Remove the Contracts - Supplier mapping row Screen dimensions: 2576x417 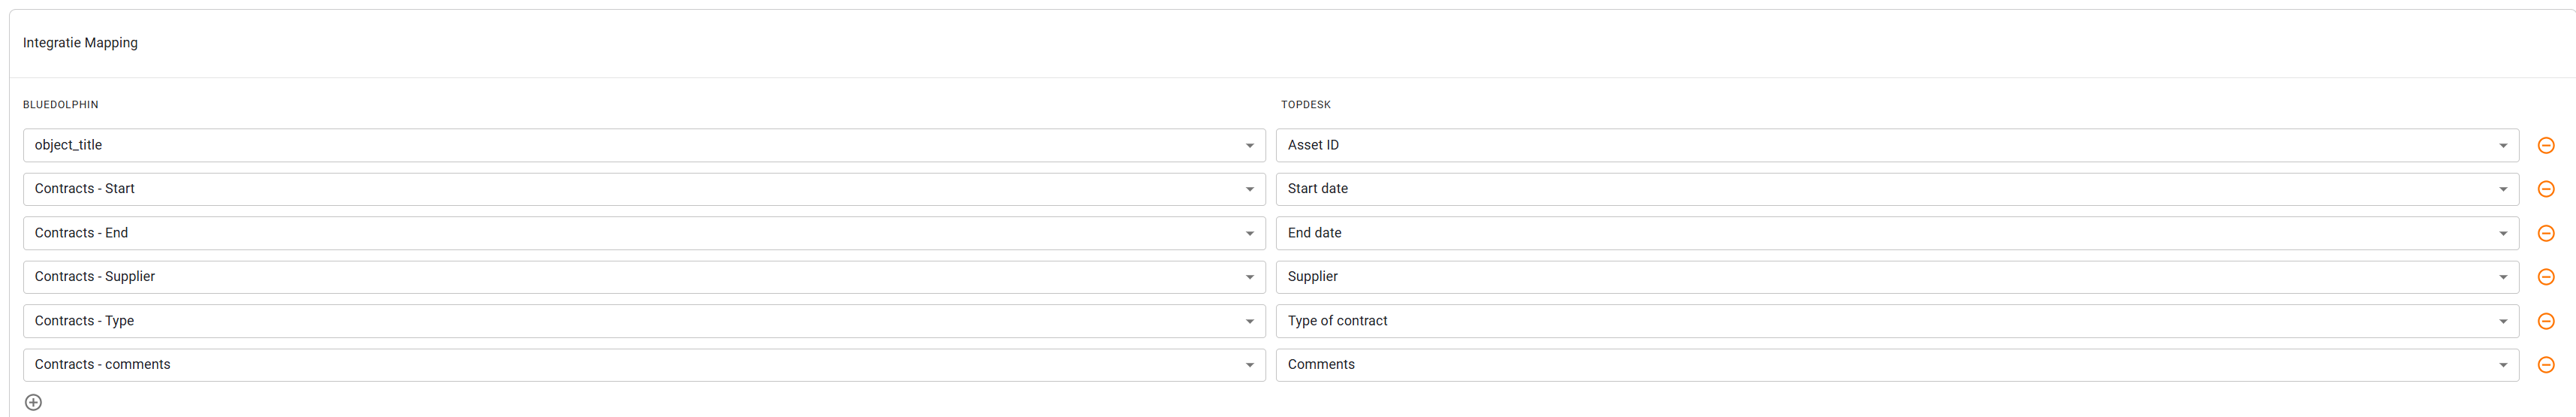pyautogui.click(x=2546, y=277)
